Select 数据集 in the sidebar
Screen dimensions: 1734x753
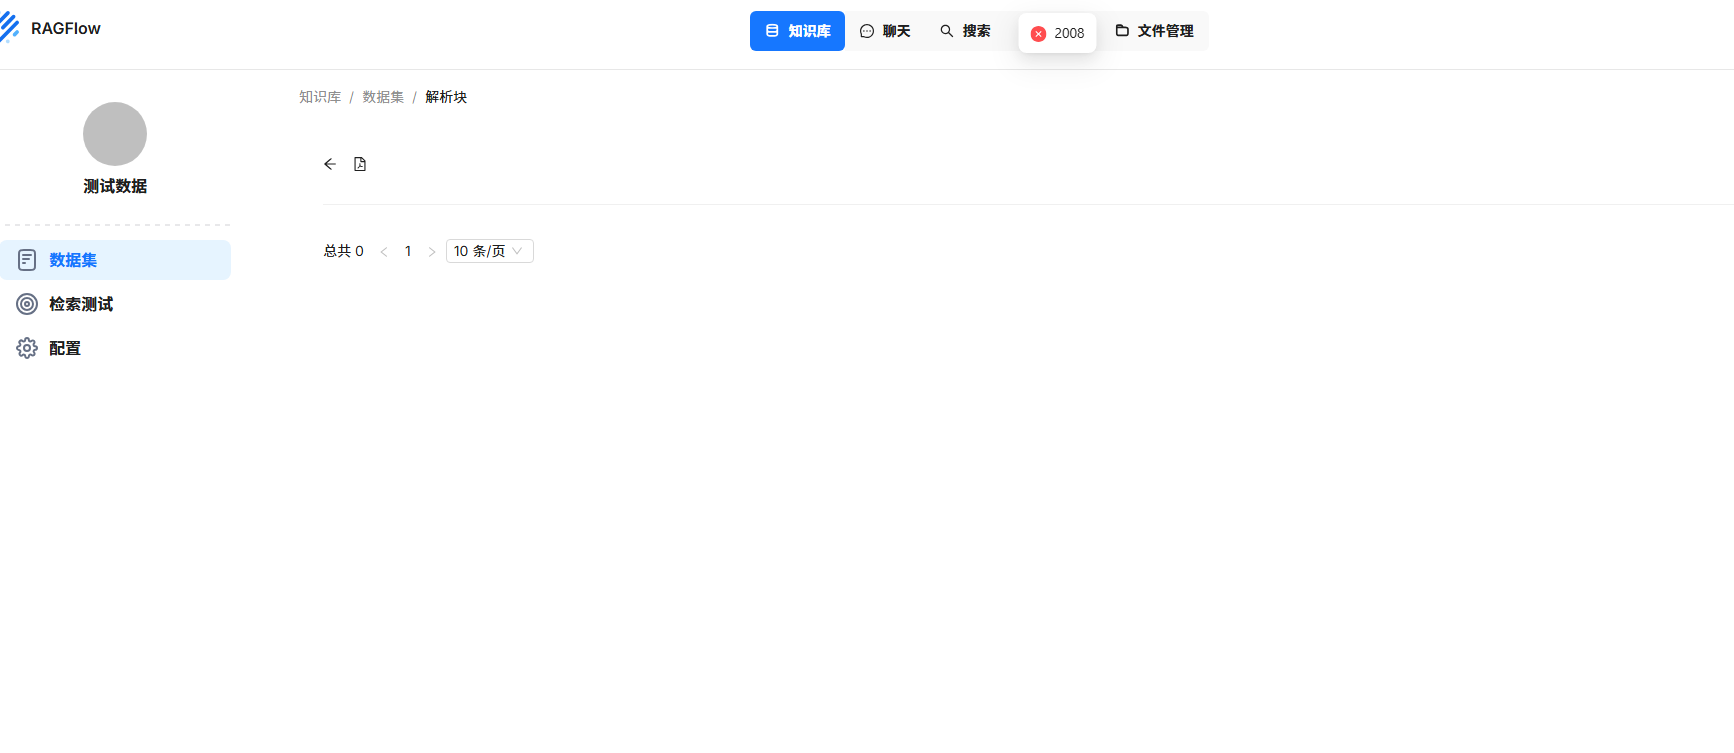pyautogui.click(x=116, y=260)
